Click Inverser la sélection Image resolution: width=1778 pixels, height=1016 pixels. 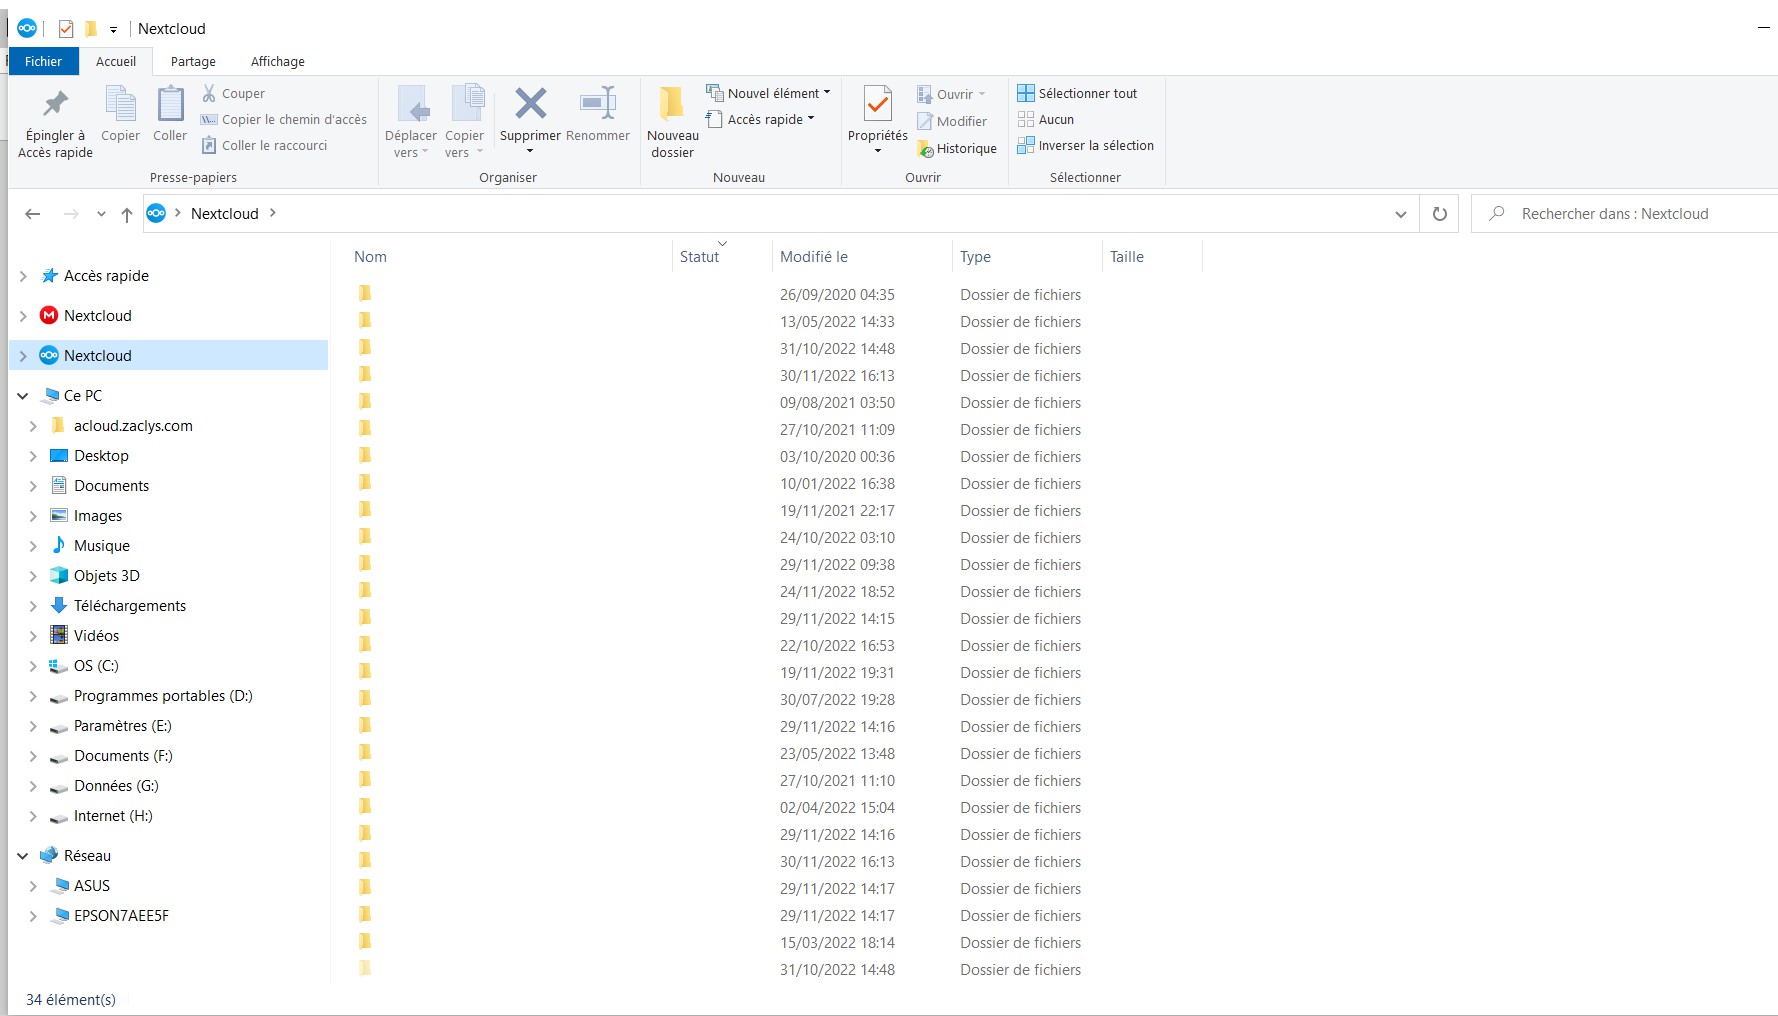pyautogui.click(x=1095, y=146)
